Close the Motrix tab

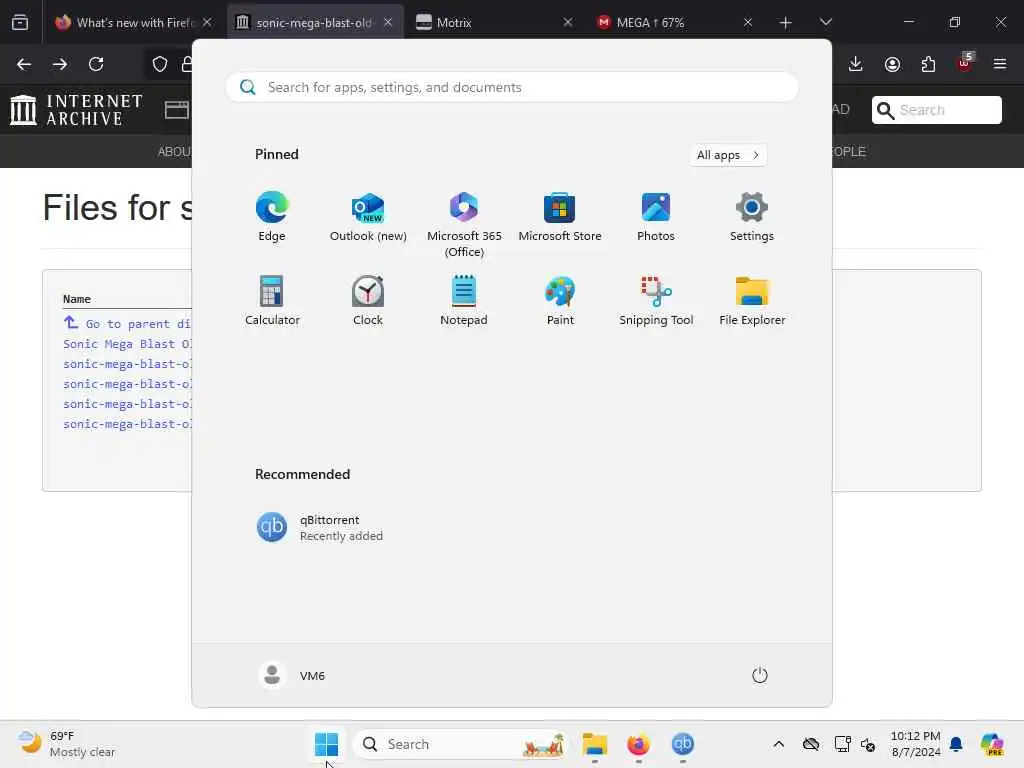coord(568,22)
